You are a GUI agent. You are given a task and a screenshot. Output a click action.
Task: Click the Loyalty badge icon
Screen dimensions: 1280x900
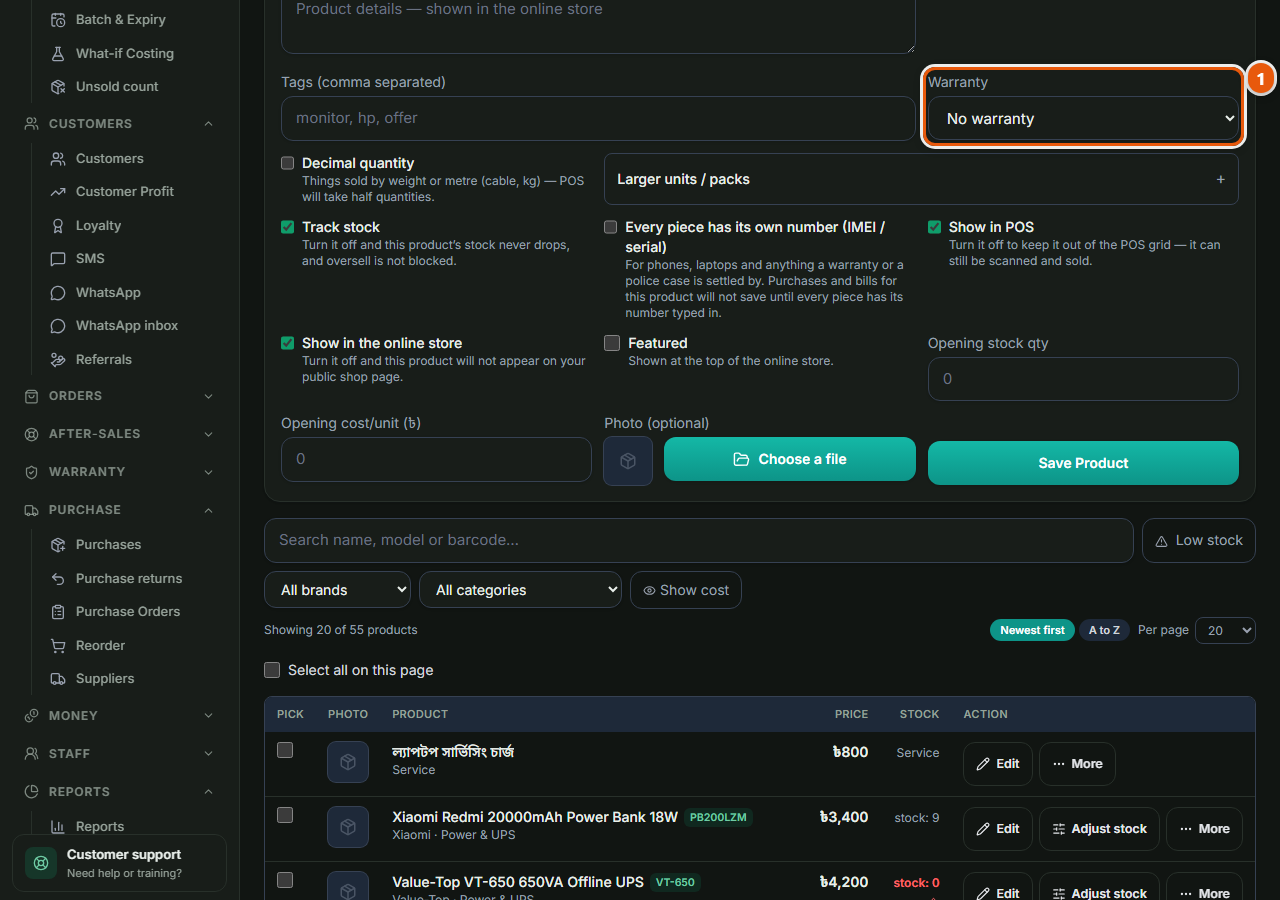(58, 226)
